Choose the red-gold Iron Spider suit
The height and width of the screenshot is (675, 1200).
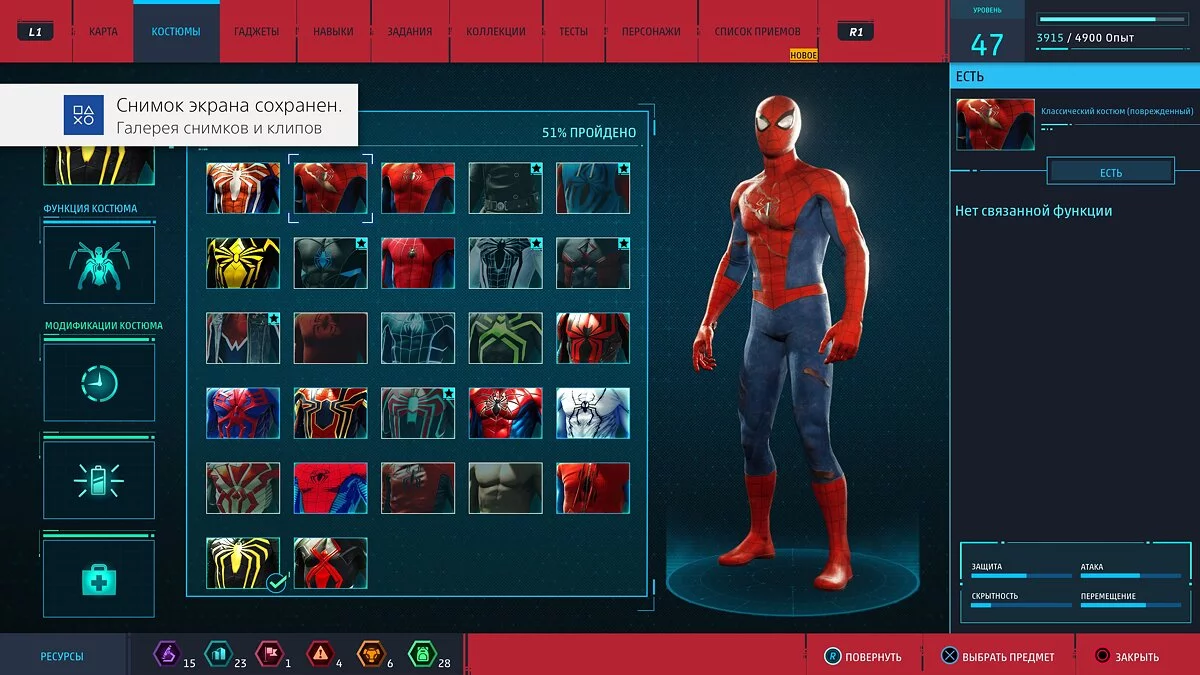click(331, 413)
